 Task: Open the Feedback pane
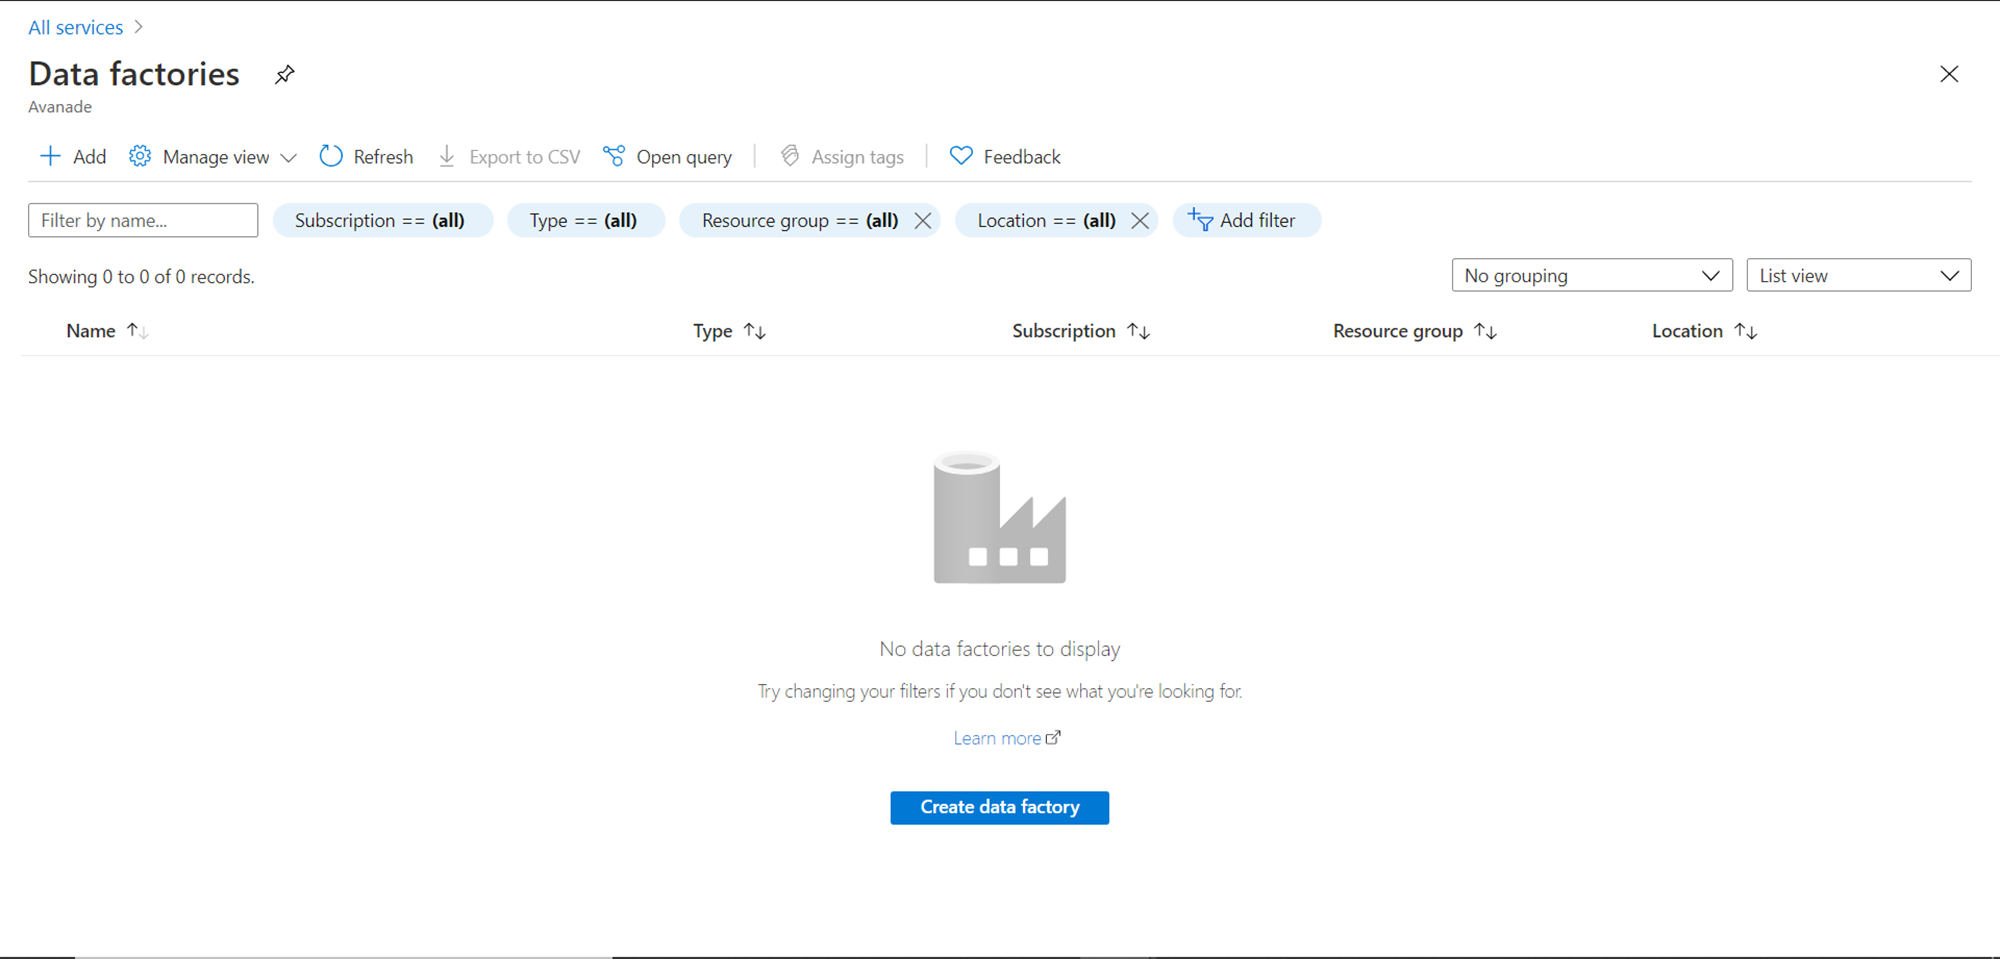click(1005, 156)
